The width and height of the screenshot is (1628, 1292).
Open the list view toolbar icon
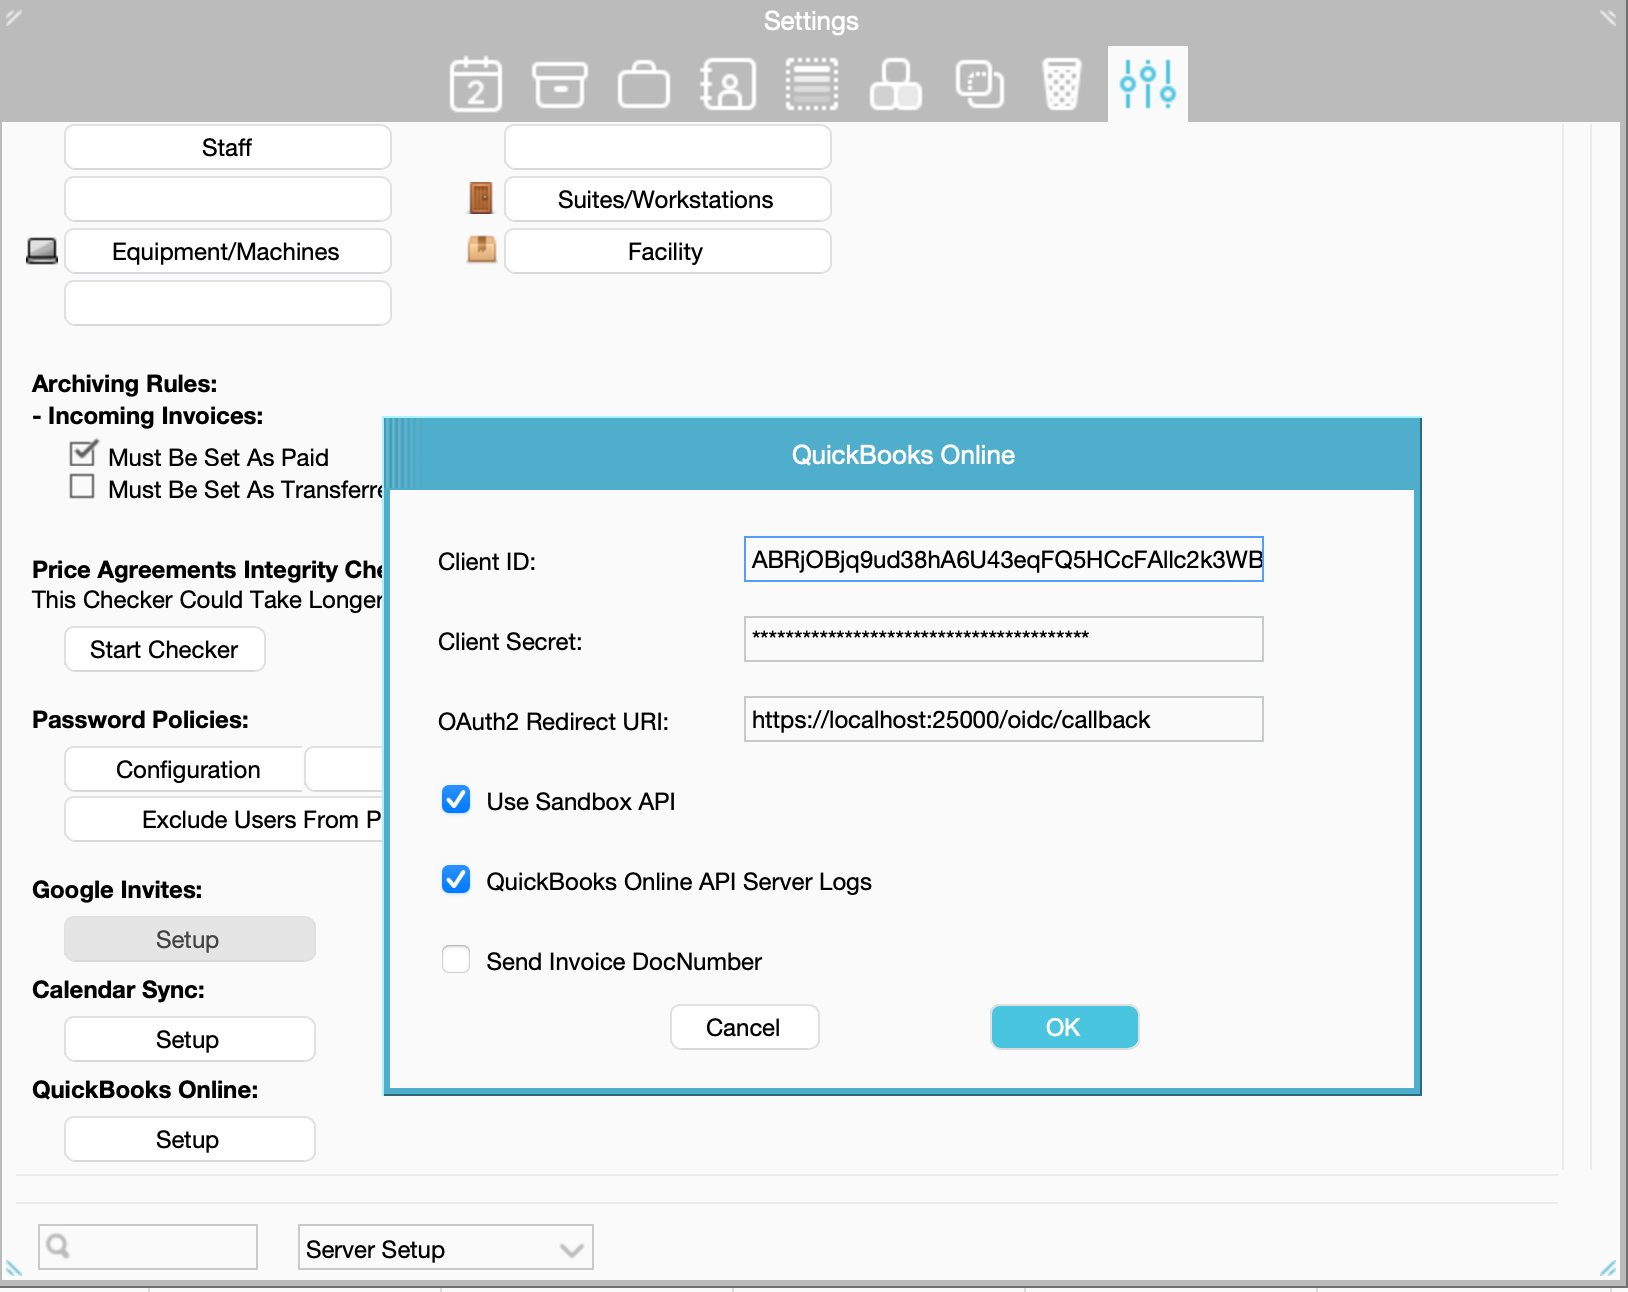point(812,84)
